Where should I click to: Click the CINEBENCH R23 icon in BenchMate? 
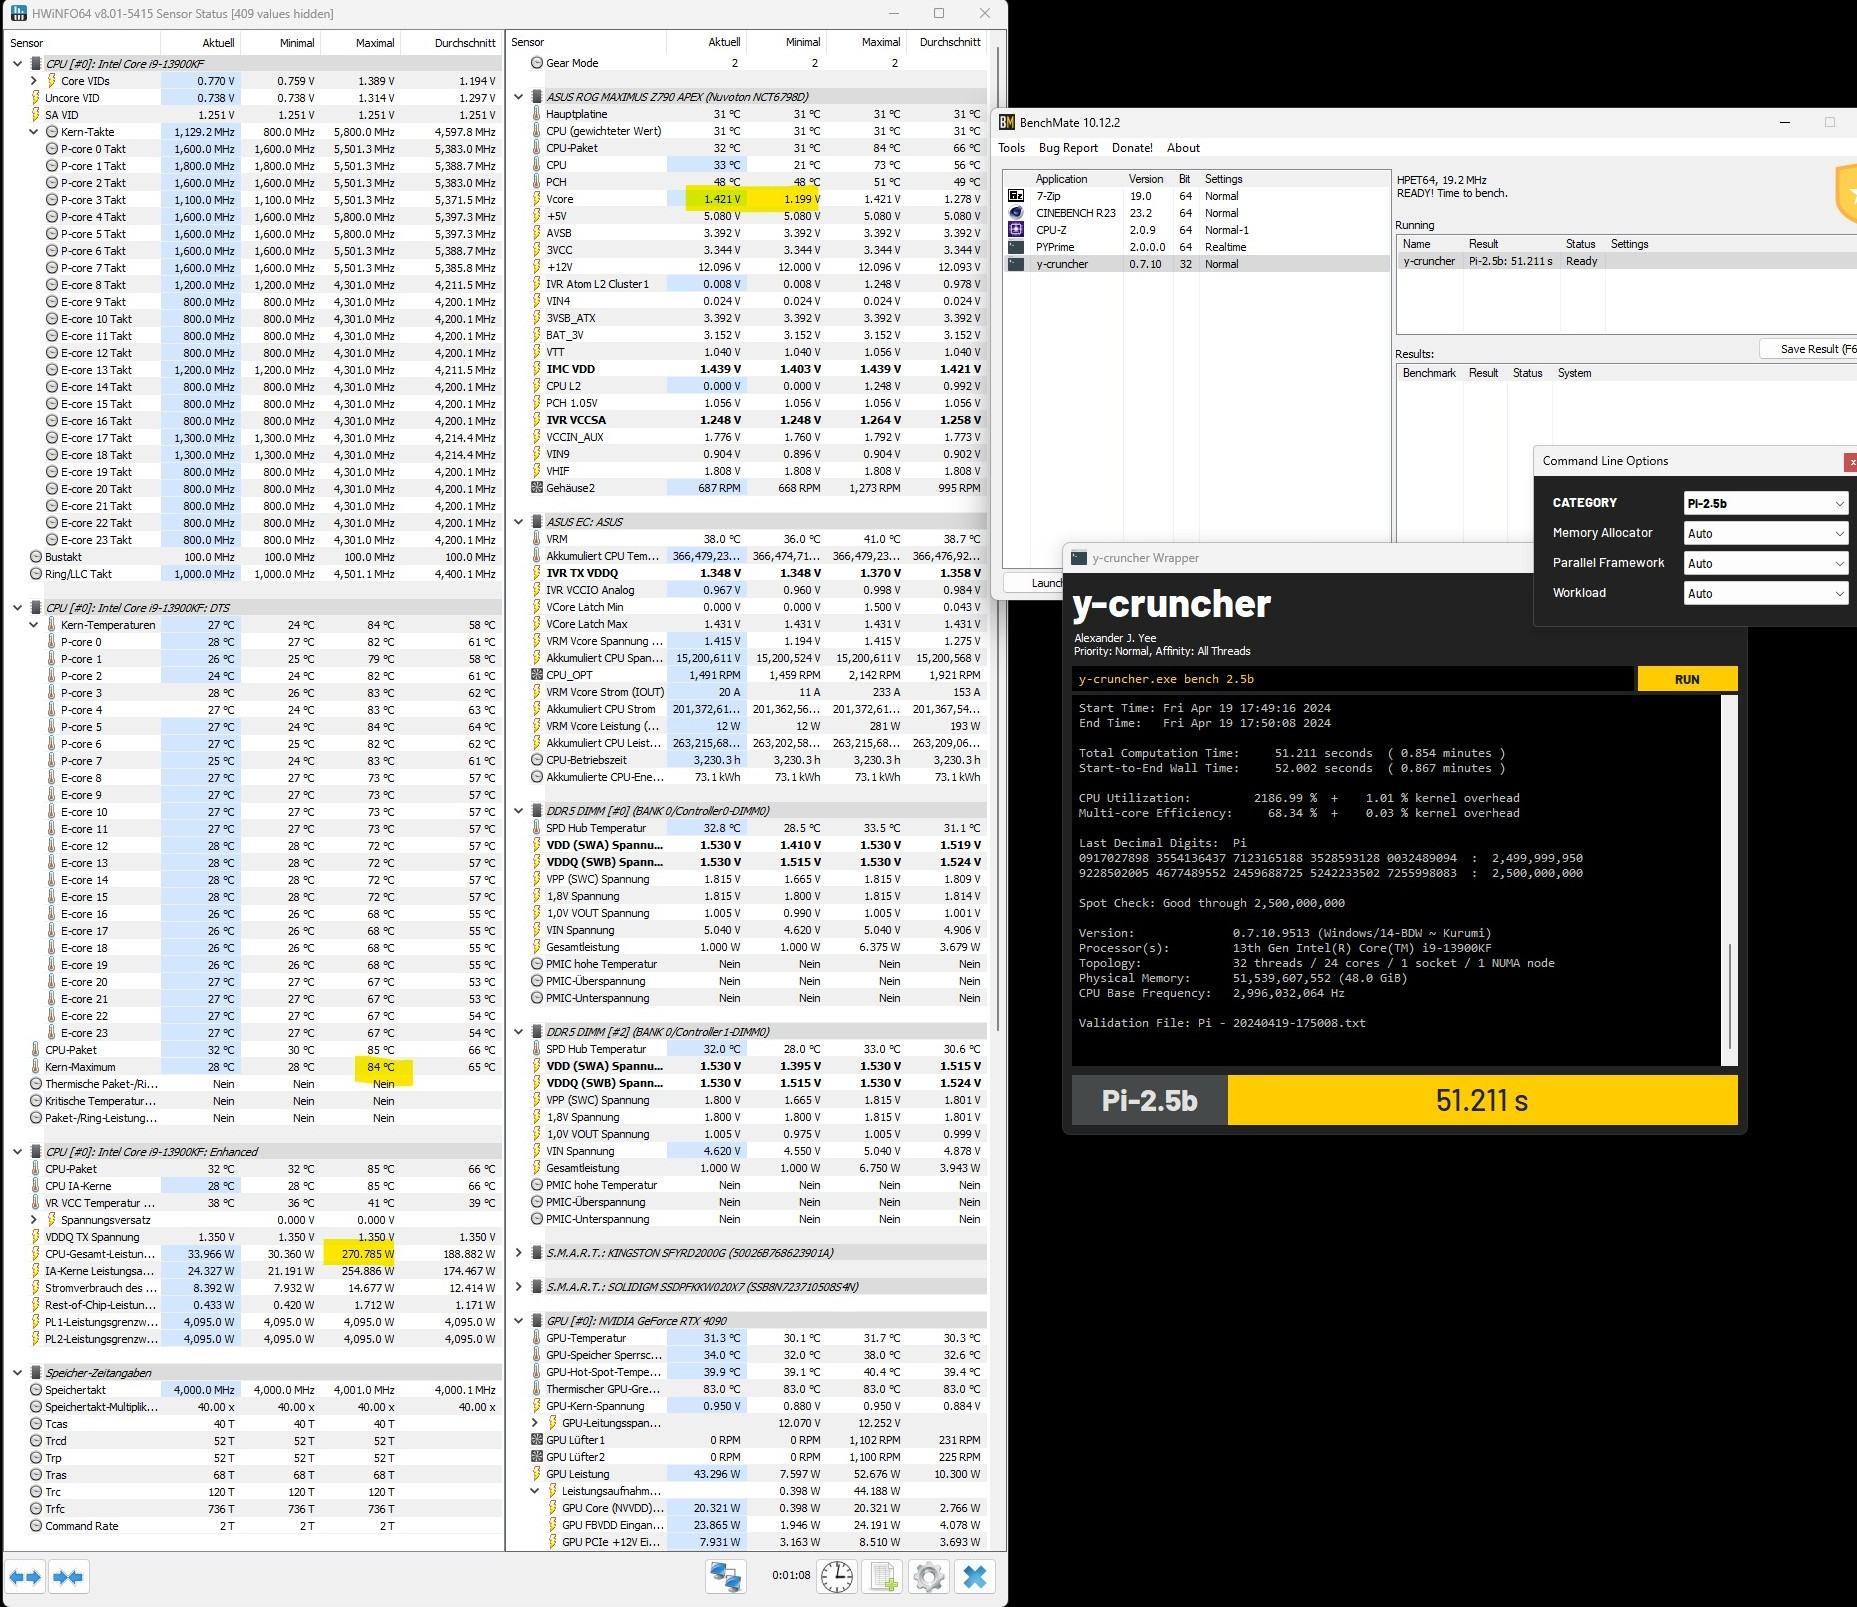tap(1016, 213)
